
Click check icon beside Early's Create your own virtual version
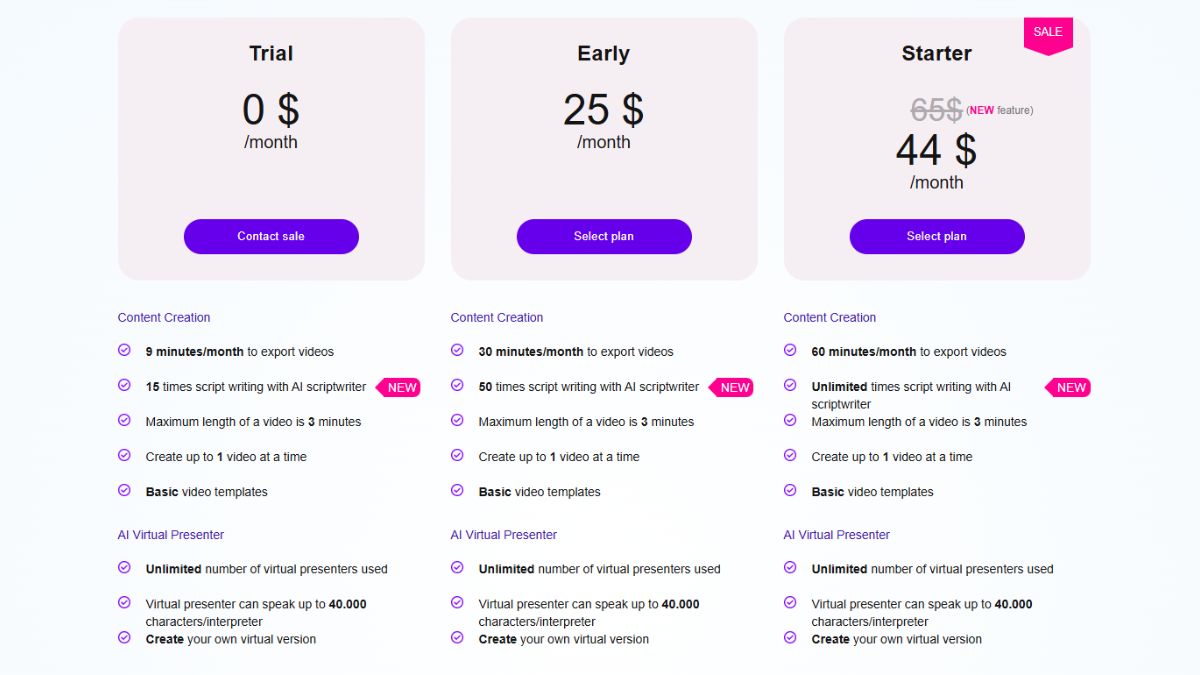457,637
